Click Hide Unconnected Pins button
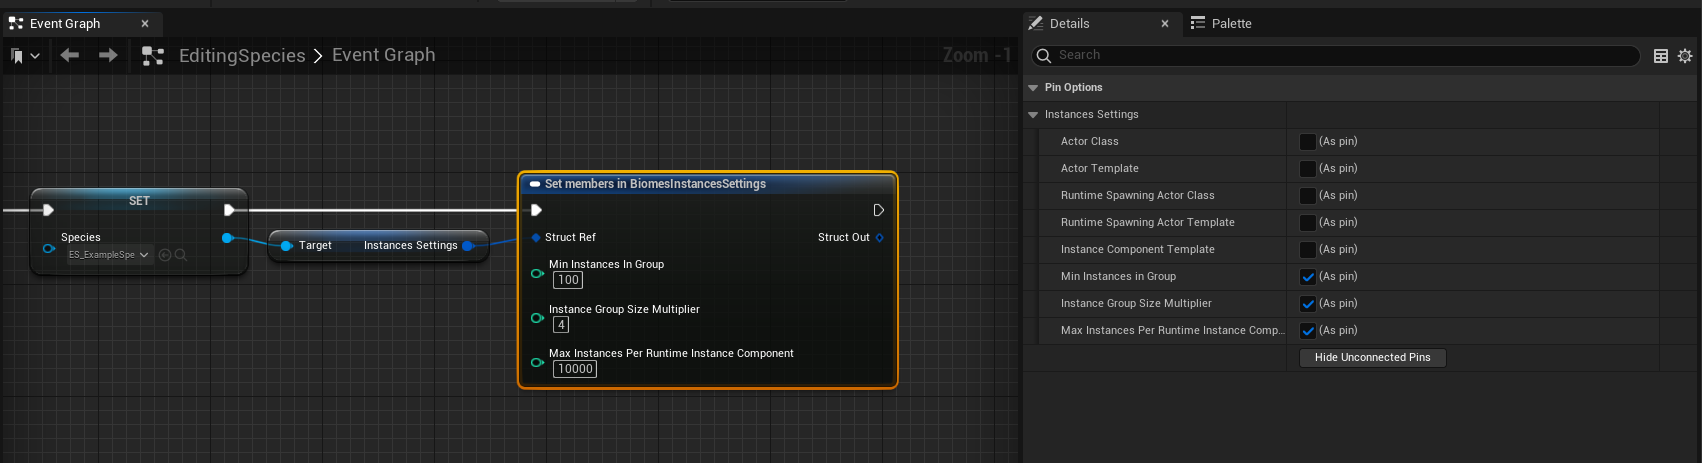This screenshot has width=1702, height=463. coord(1372,357)
